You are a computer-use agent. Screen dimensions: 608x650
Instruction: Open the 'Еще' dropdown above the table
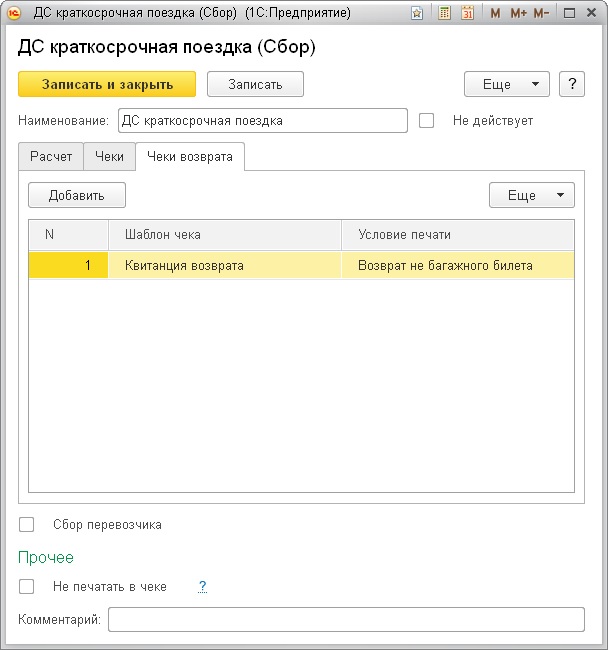[x=531, y=195]
